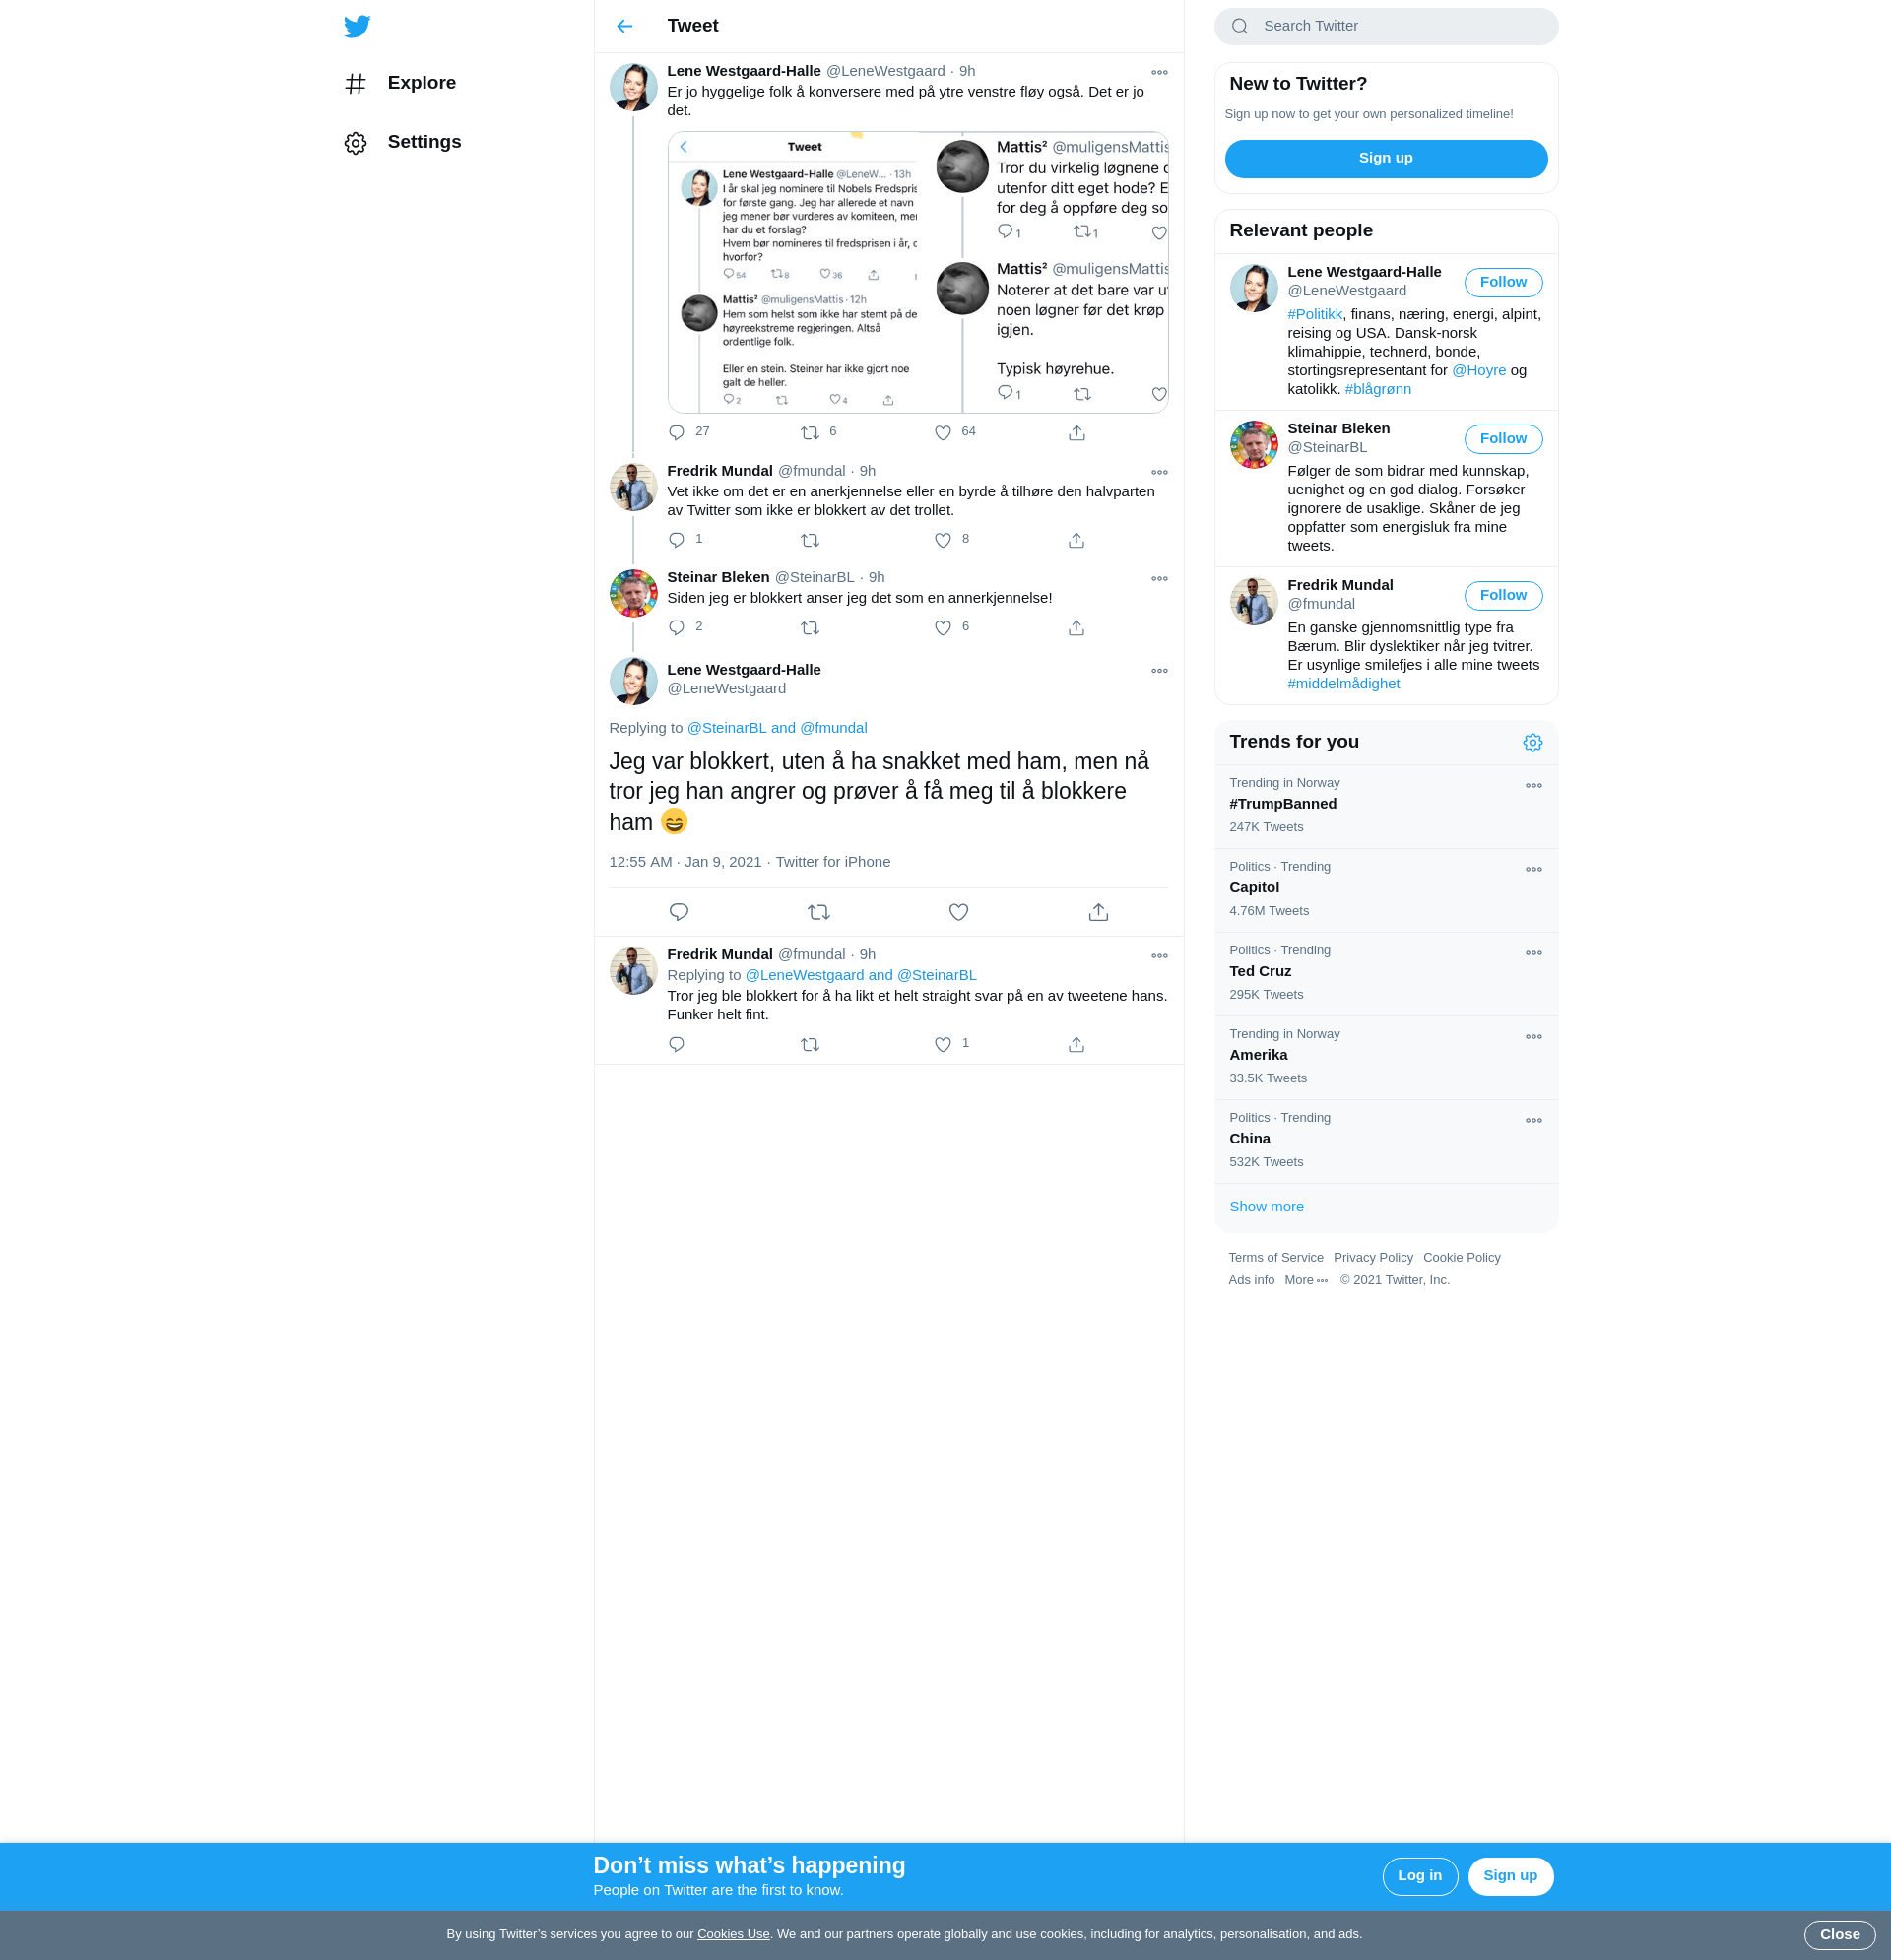Share Steinar Bleken's tweet
The image size is (1891, 1960).
(x=1077, y=628)
